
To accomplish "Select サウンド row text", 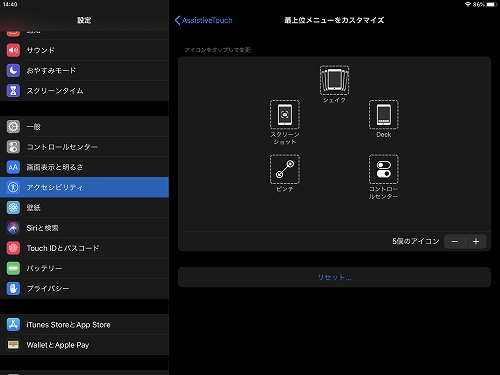I will coord(41,50).
